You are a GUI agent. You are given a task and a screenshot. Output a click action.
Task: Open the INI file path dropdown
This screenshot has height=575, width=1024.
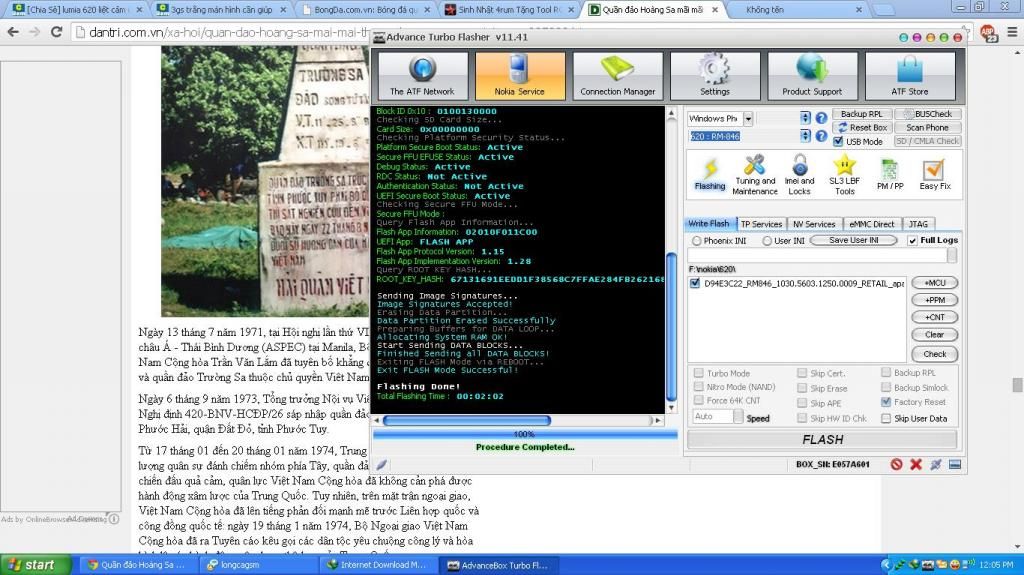952,255
